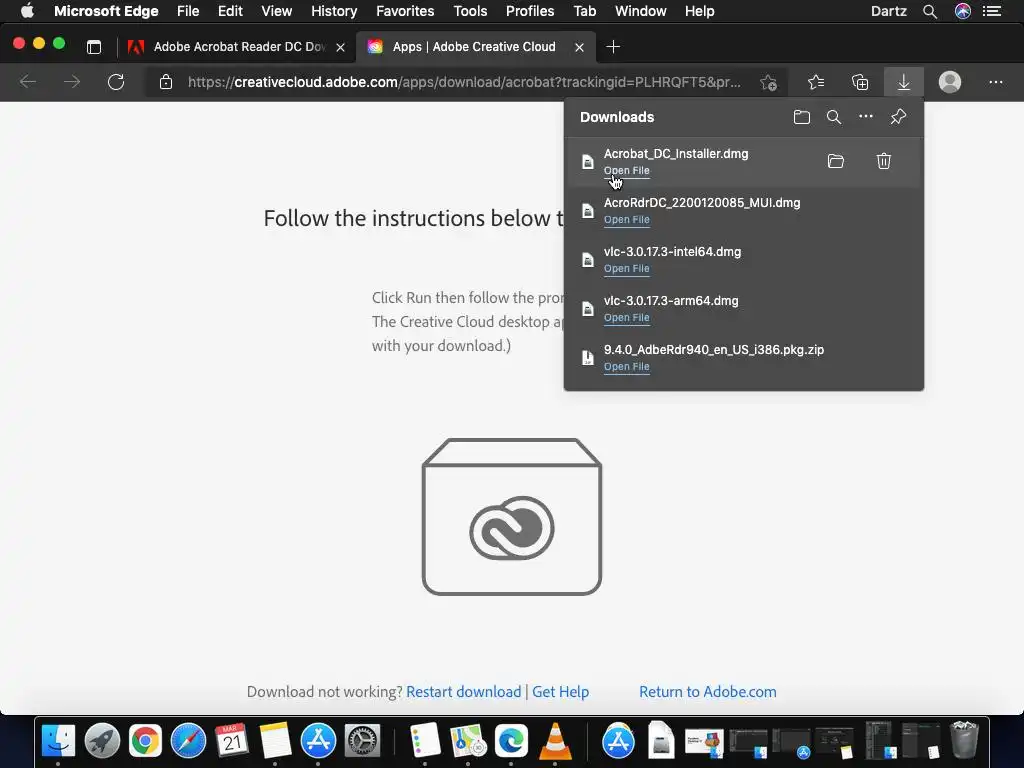Image resolution: width=1024 pixels, height=768 pixels.
Task: Open More options in Downloads panel
Action: (x=865, y=117)
